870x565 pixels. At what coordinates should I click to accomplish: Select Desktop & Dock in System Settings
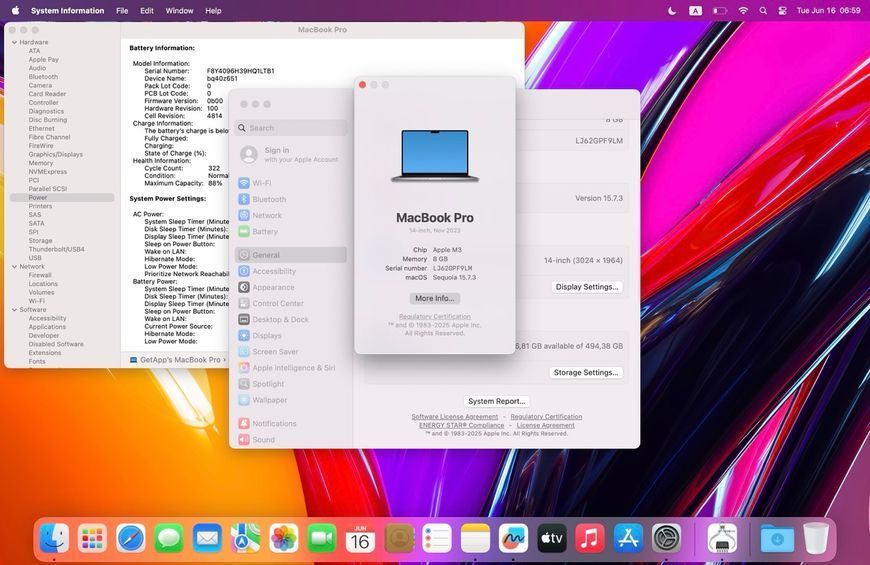point(291,320)
